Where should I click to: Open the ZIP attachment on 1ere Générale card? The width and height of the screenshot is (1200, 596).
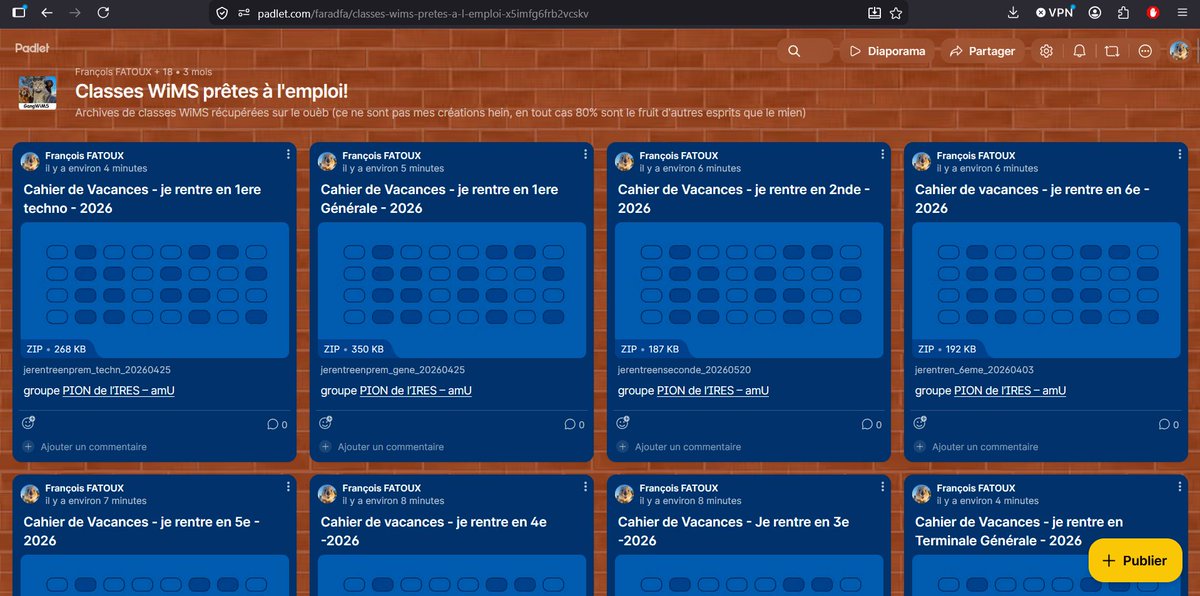[x=452, y=290]
